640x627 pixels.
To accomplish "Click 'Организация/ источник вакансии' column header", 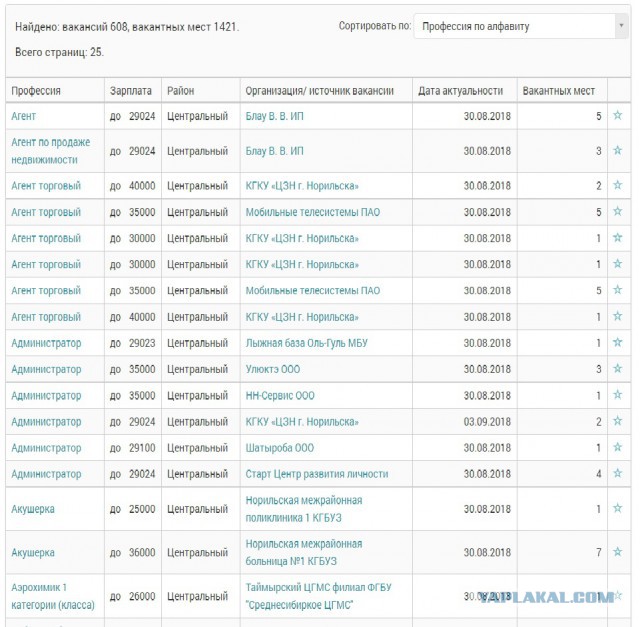I will point(320,91).
